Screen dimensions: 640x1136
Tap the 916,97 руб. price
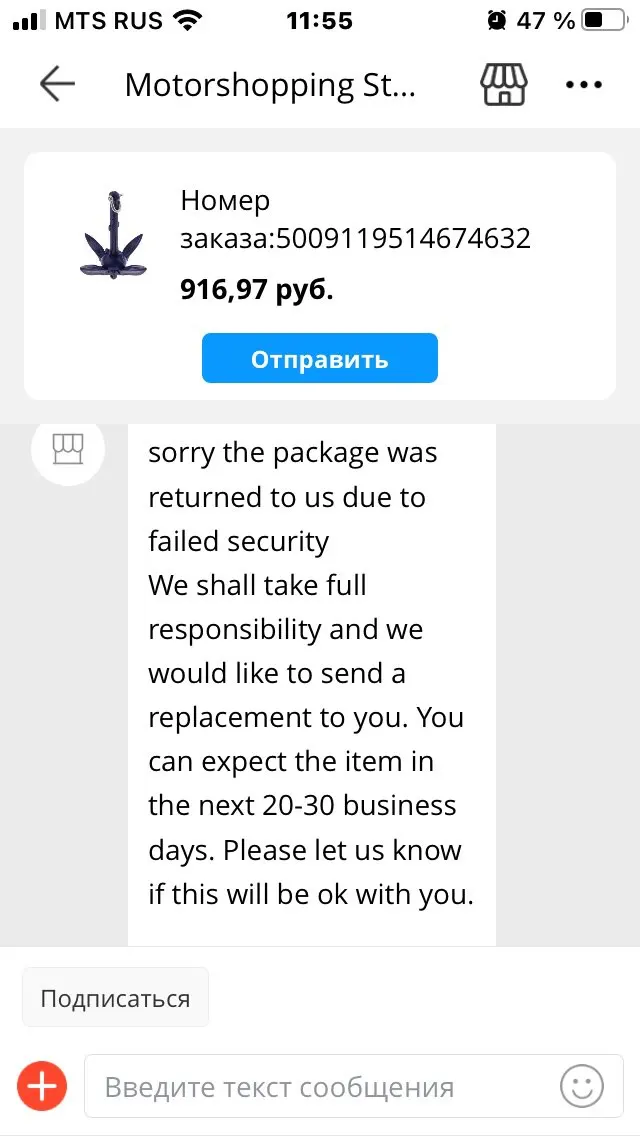[257, 290]
